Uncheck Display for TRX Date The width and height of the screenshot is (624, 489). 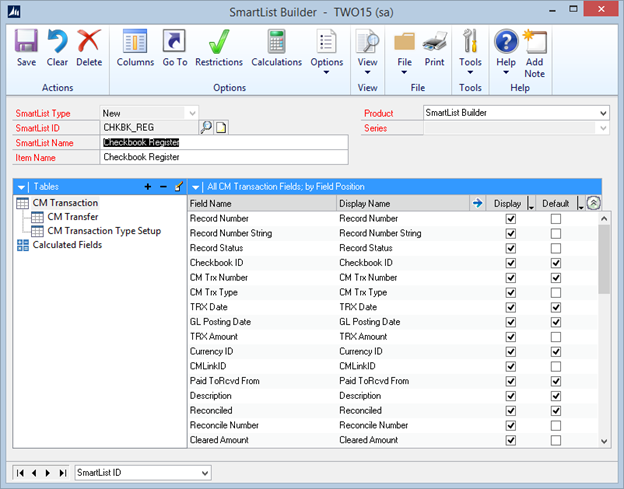click(511, 307)
